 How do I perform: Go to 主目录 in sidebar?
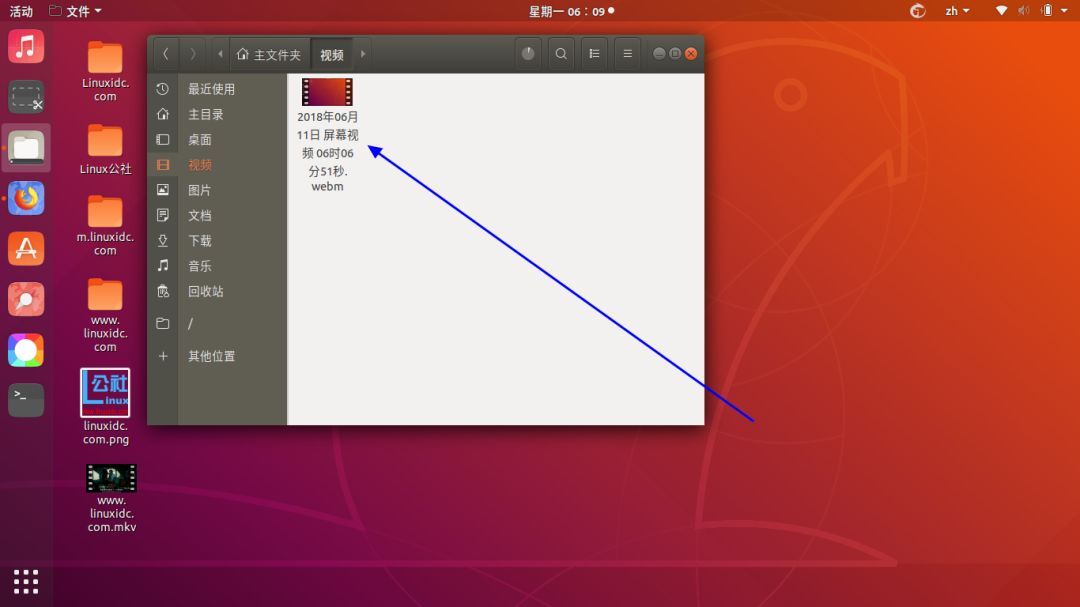point(205,114)
